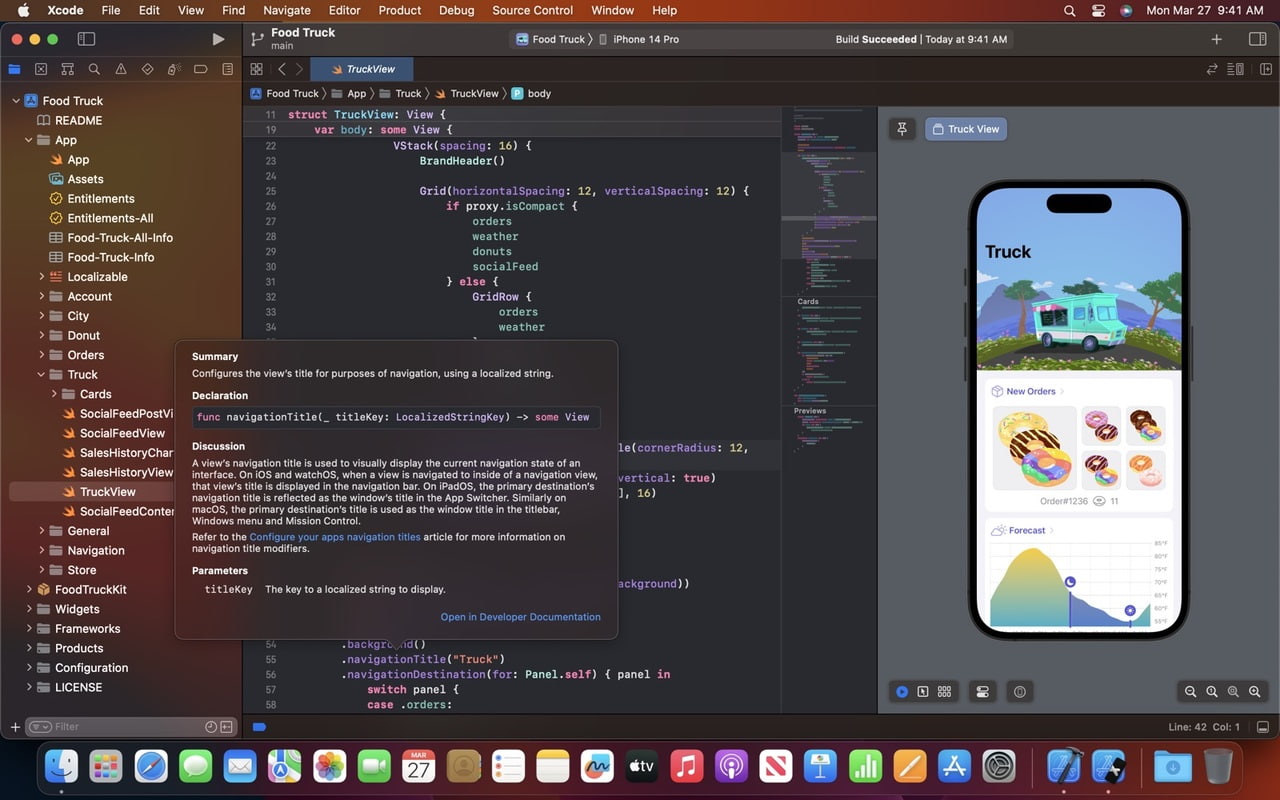
Task: Click the device settings icon below the preview
Action: (x=982, y=691)
